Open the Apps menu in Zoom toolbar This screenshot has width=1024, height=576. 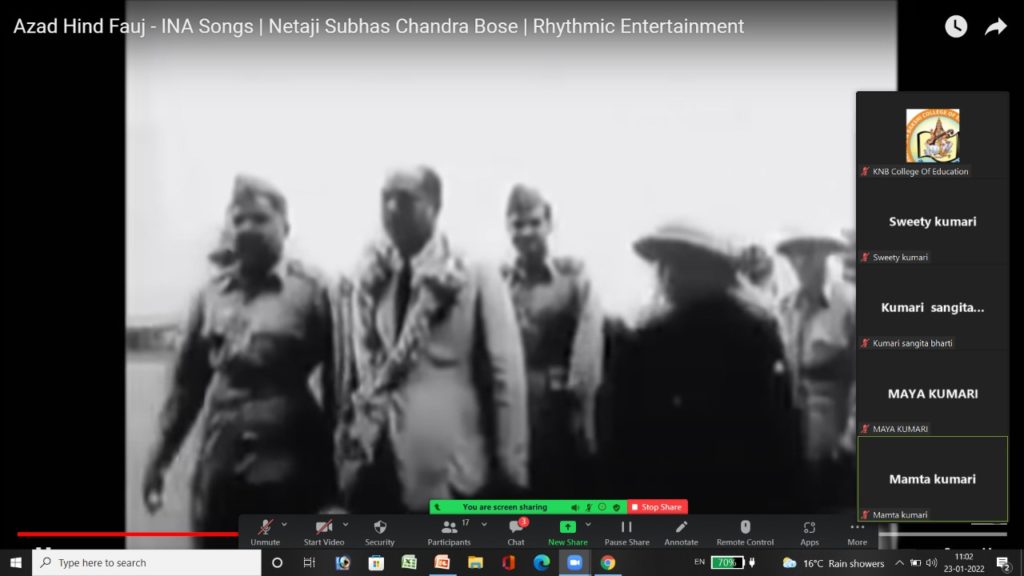(x=809, y=532)
